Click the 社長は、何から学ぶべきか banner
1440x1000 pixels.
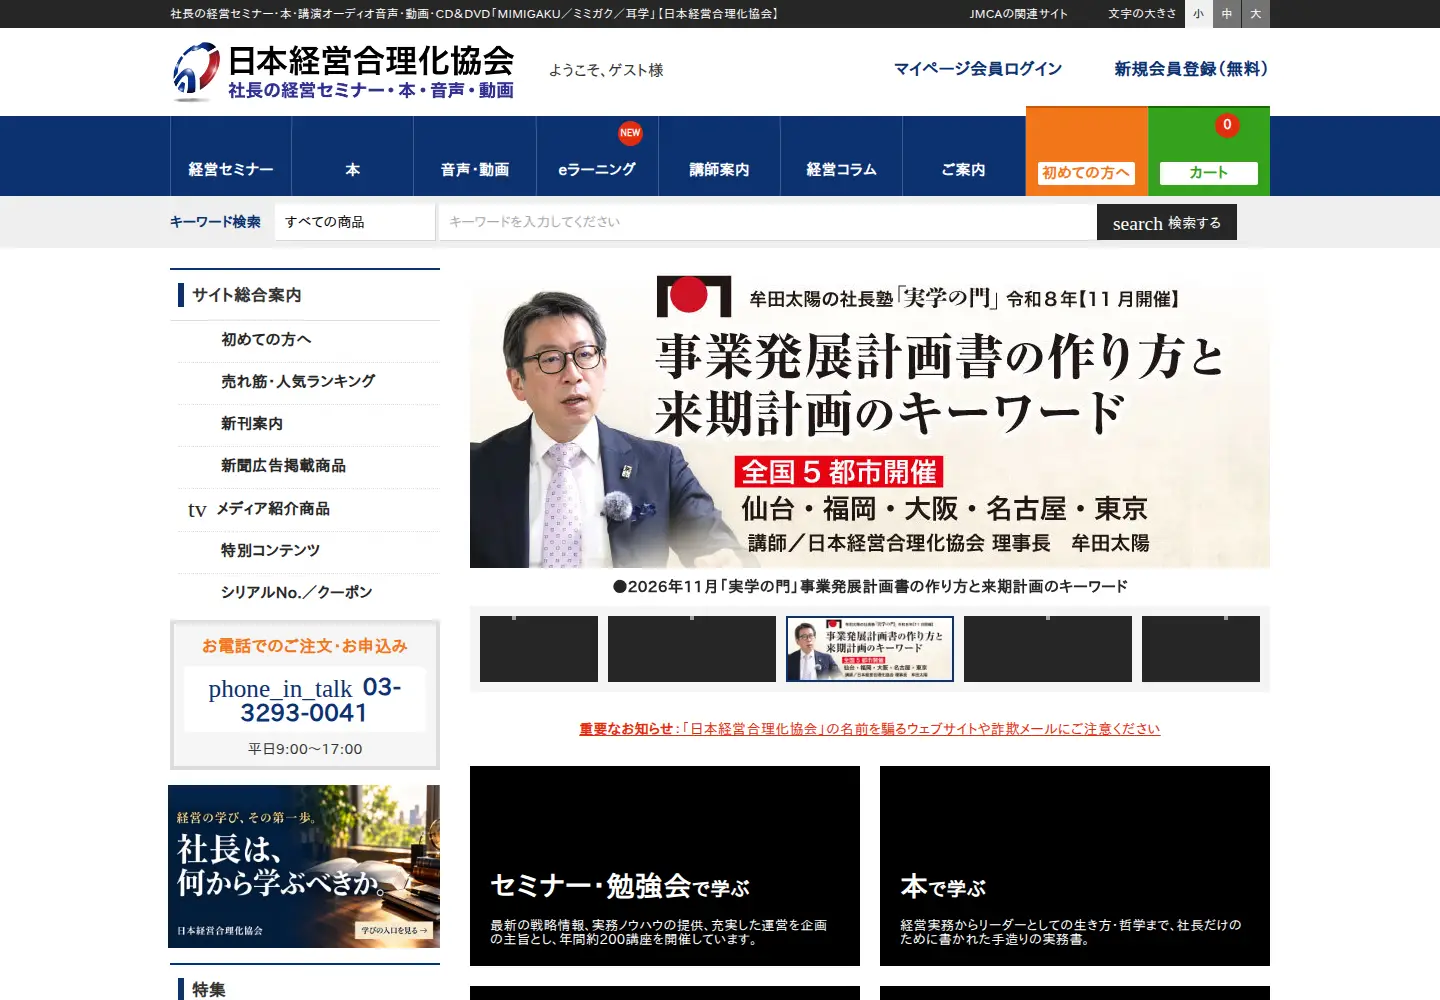(304, 866)
